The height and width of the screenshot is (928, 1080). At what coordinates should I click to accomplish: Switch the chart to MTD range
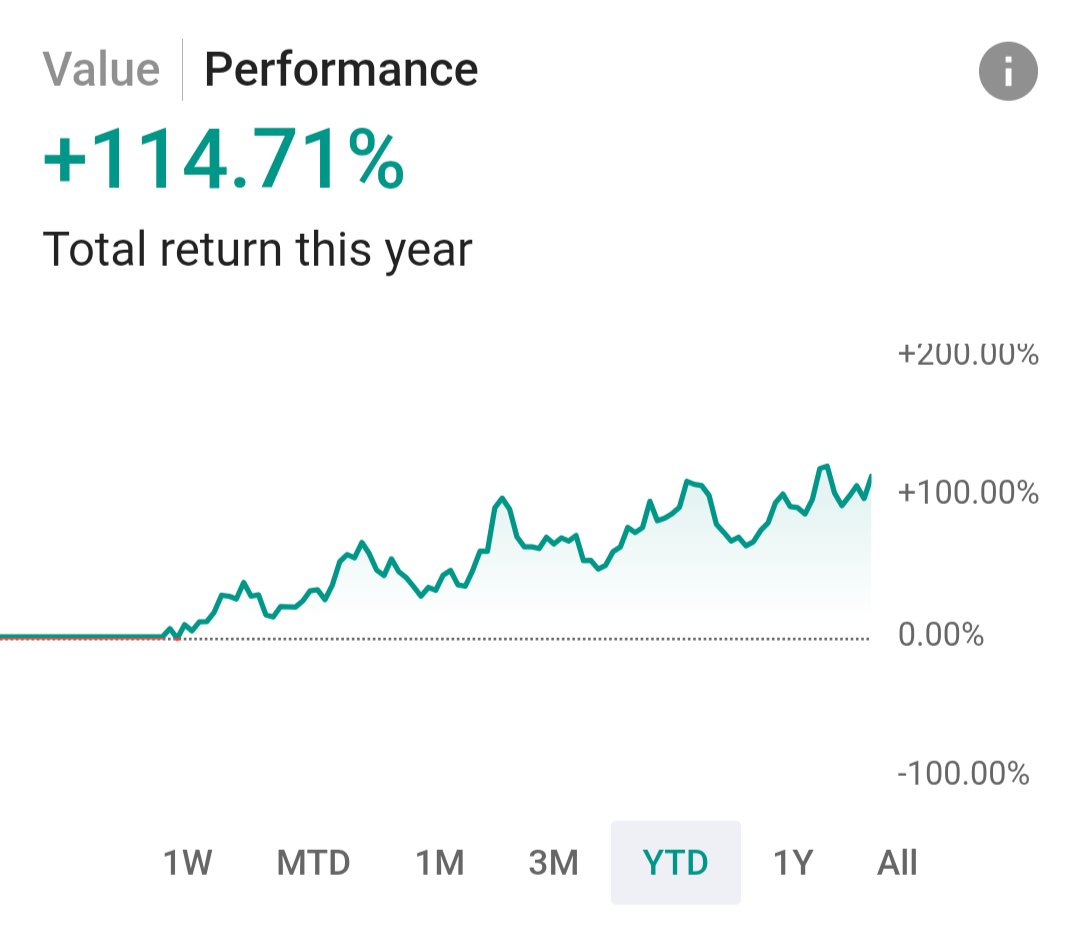click(313, 862)
